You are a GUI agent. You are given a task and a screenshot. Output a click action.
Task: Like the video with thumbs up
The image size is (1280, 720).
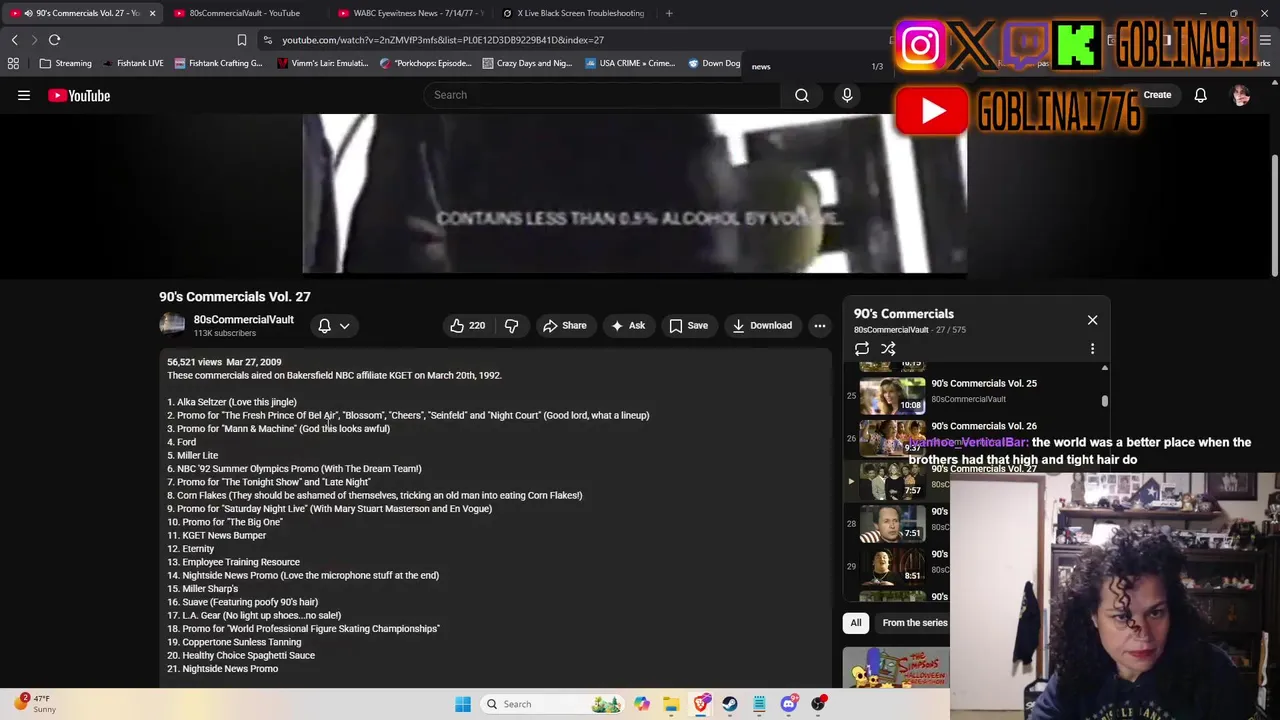click(467, 325)
